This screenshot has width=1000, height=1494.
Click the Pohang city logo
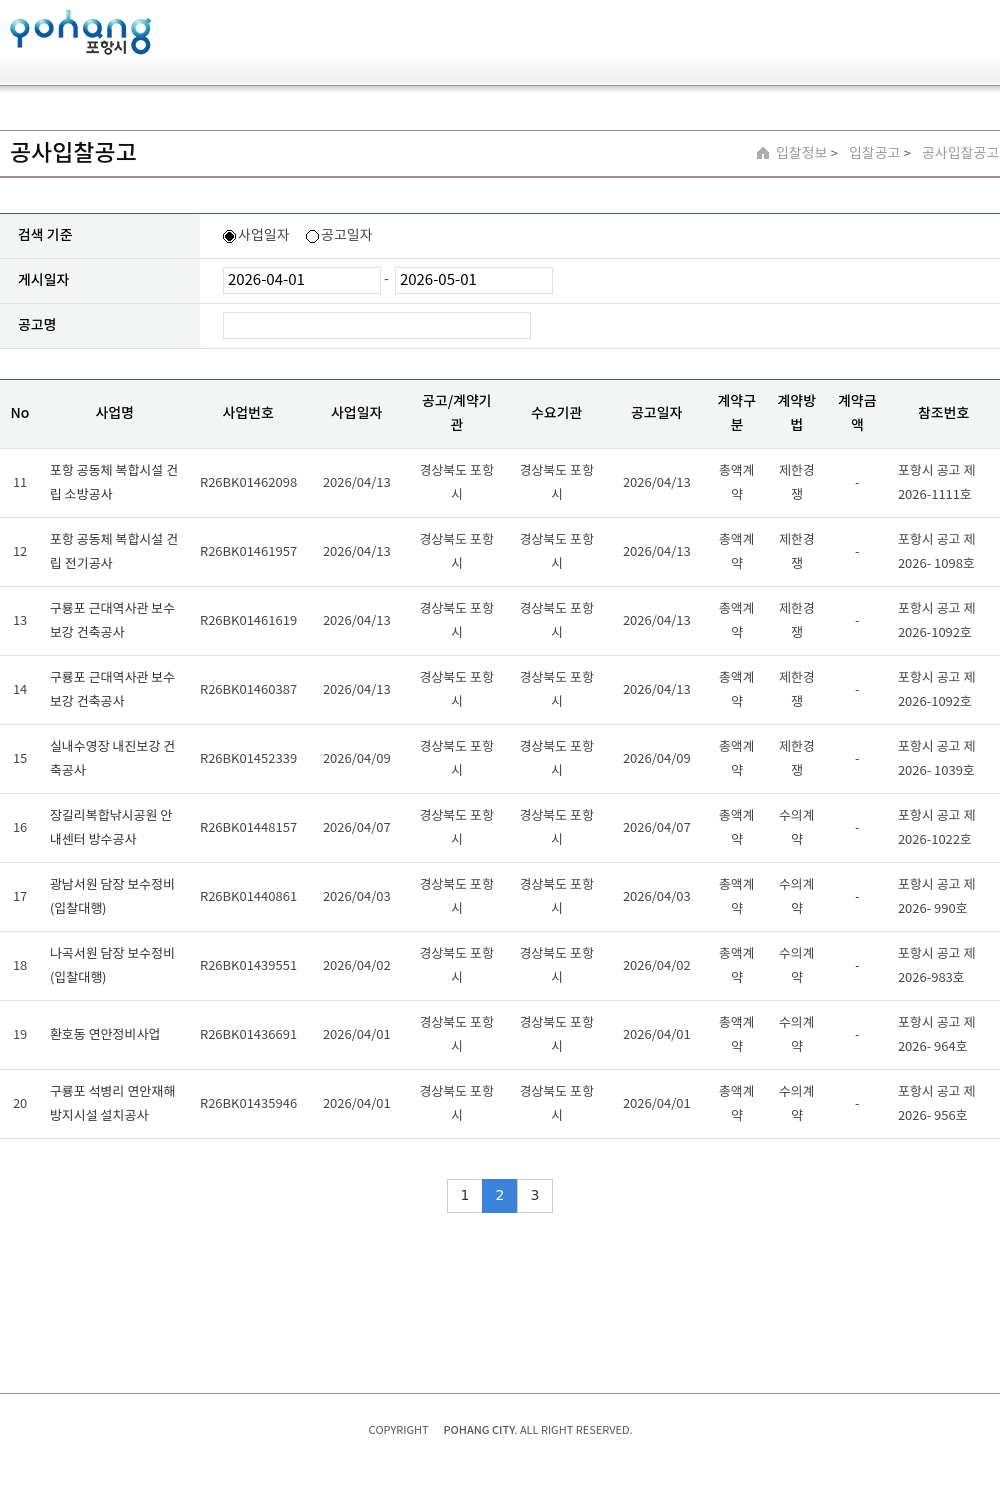tap(80, 33)
